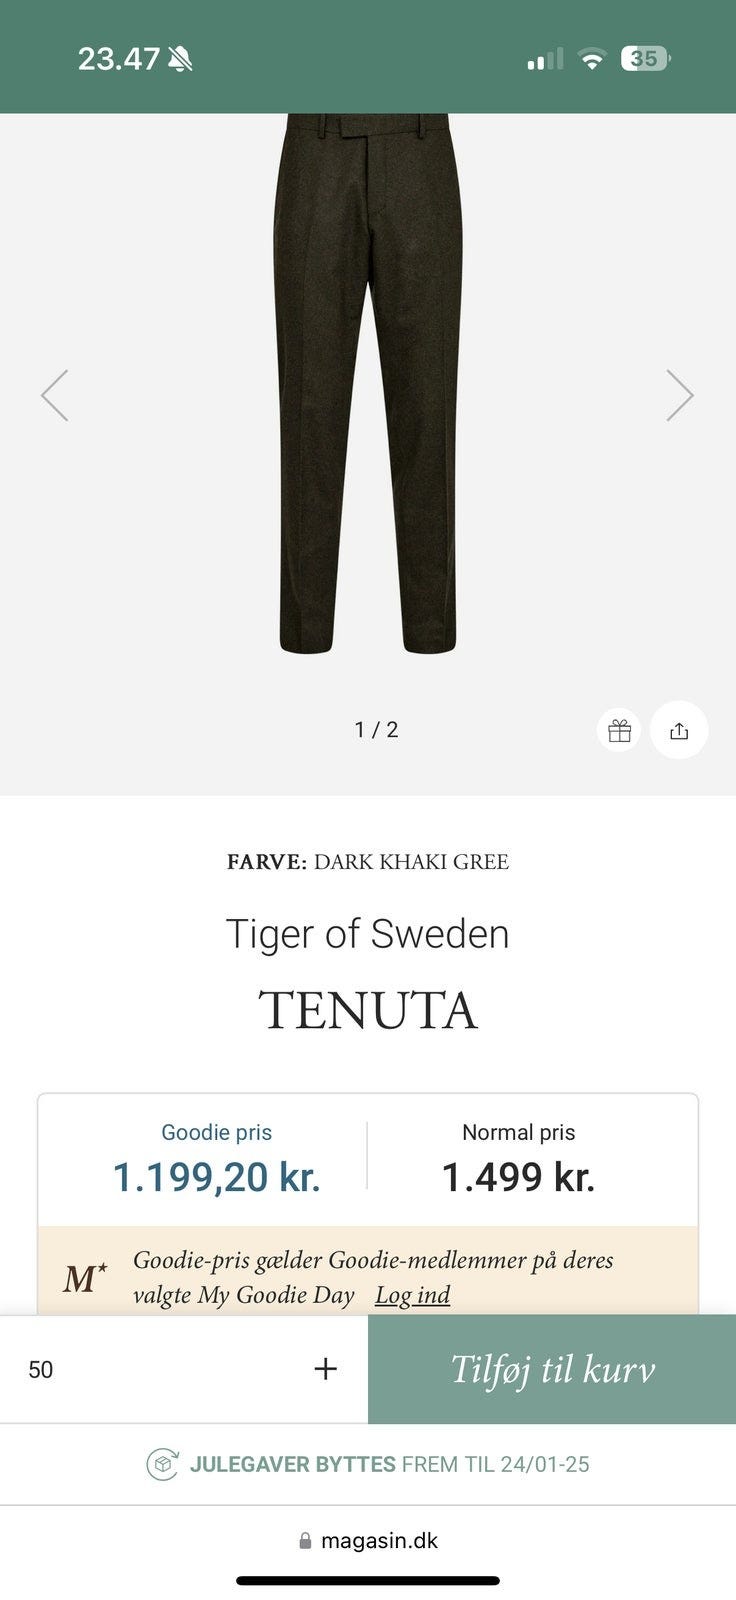Viewport: 736px width, 1600px height.
Task: Tap the Tiger of Sweden brand name
Action: [367, 934]
